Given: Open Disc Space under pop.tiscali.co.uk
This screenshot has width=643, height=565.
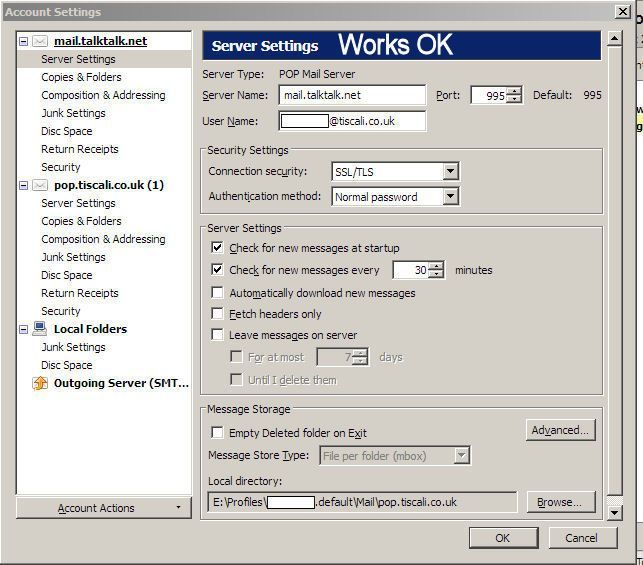Looking at the screenshot, I should coord(66,276).
